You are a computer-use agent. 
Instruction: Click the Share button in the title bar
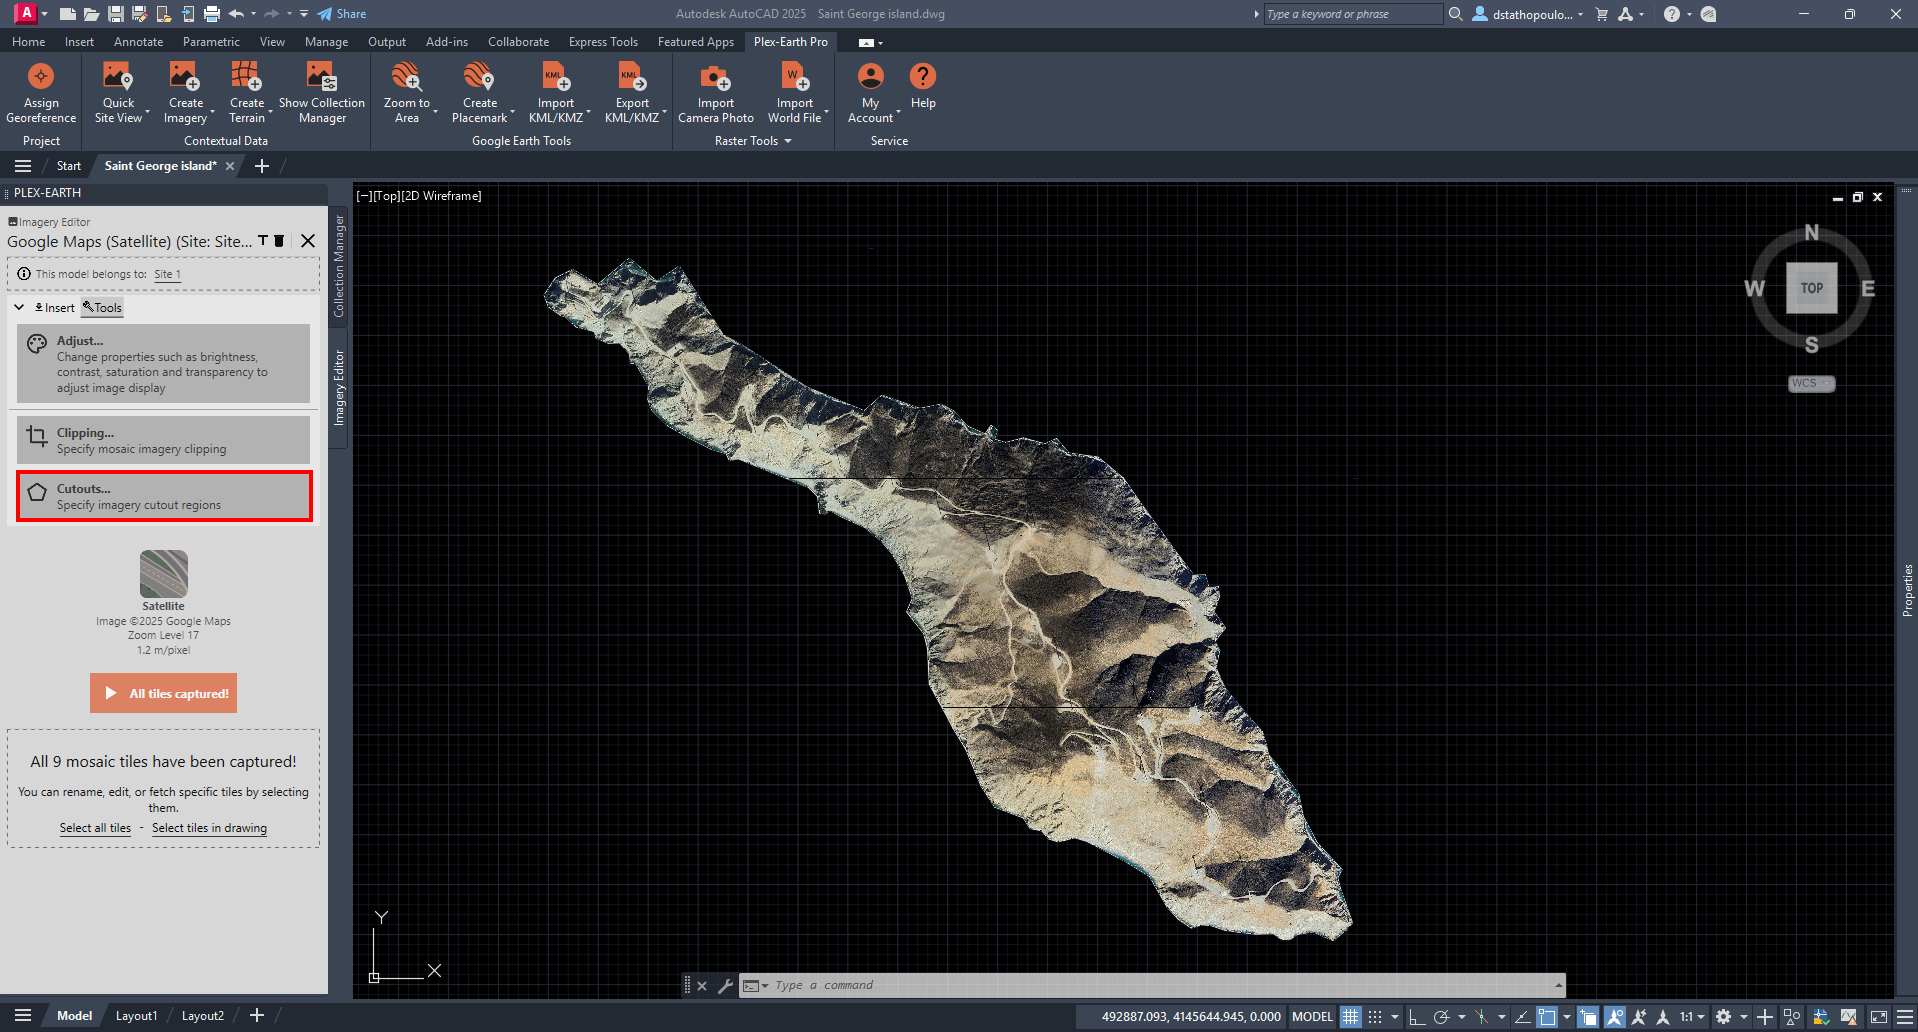(342, 14)
